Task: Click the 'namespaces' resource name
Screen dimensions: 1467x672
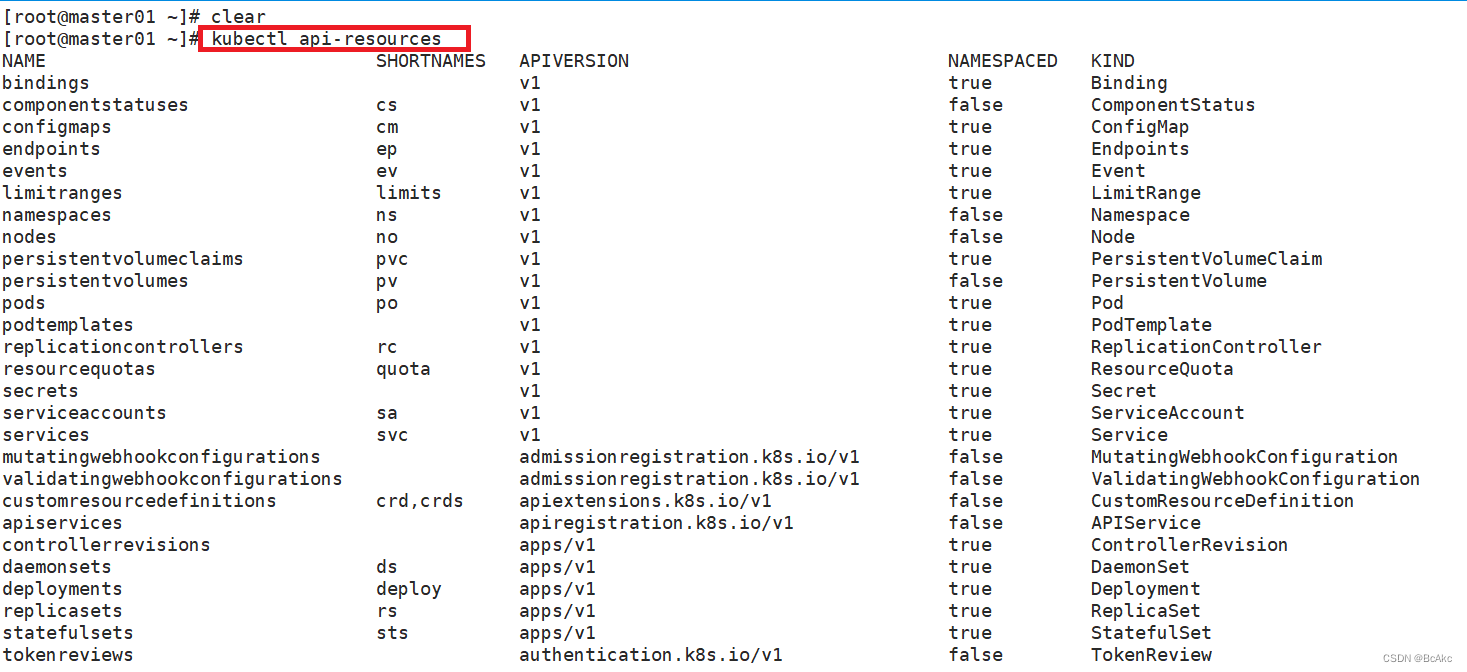Action: (x=57, y=215)
